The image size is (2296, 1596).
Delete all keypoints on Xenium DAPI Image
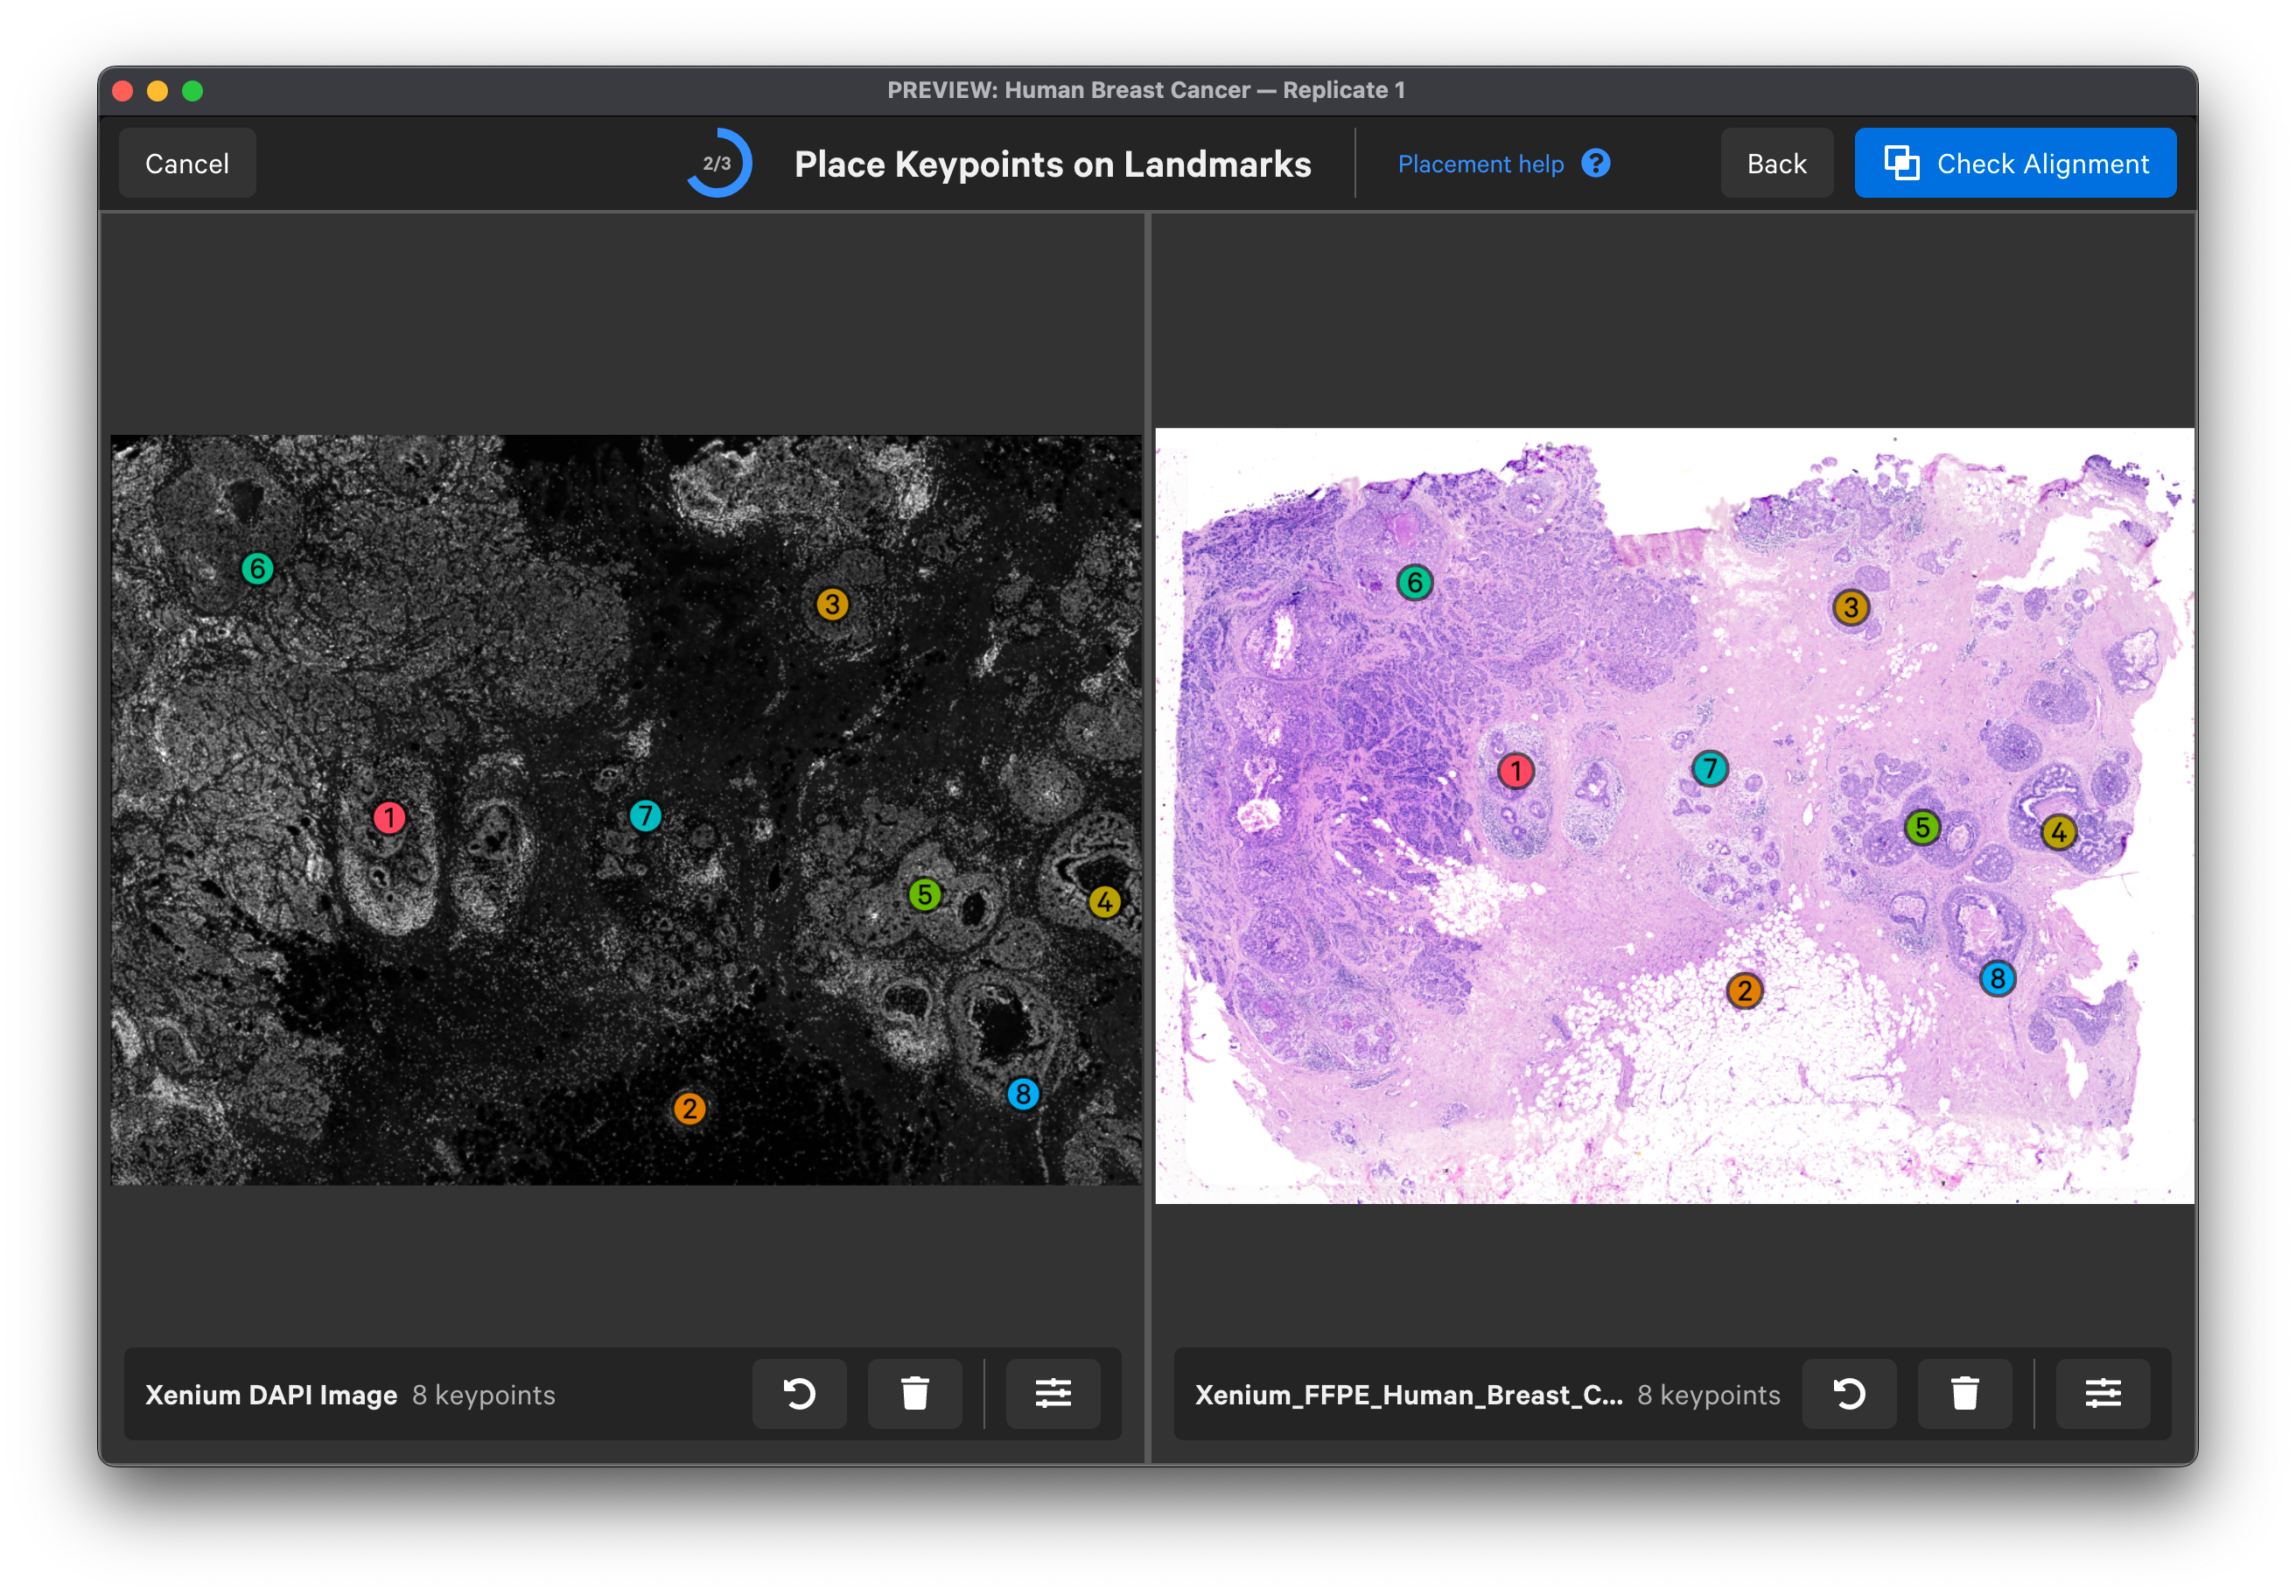click(x=914, y=1394)
